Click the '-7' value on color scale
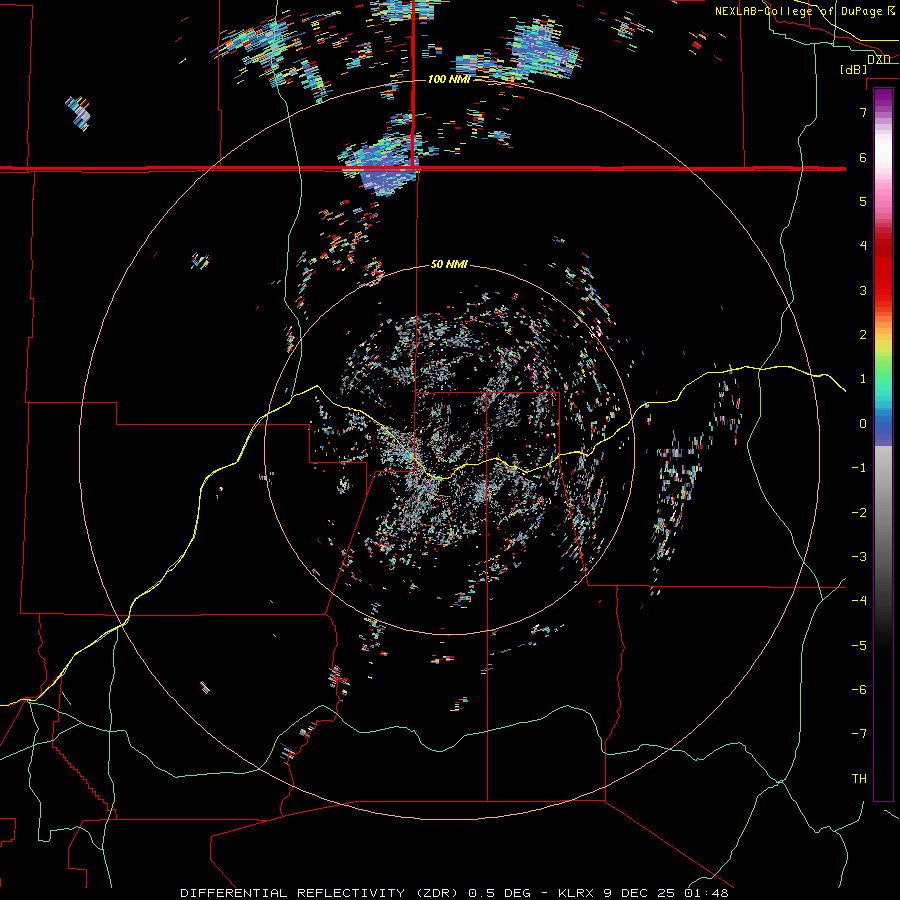 tap(859, 734)
